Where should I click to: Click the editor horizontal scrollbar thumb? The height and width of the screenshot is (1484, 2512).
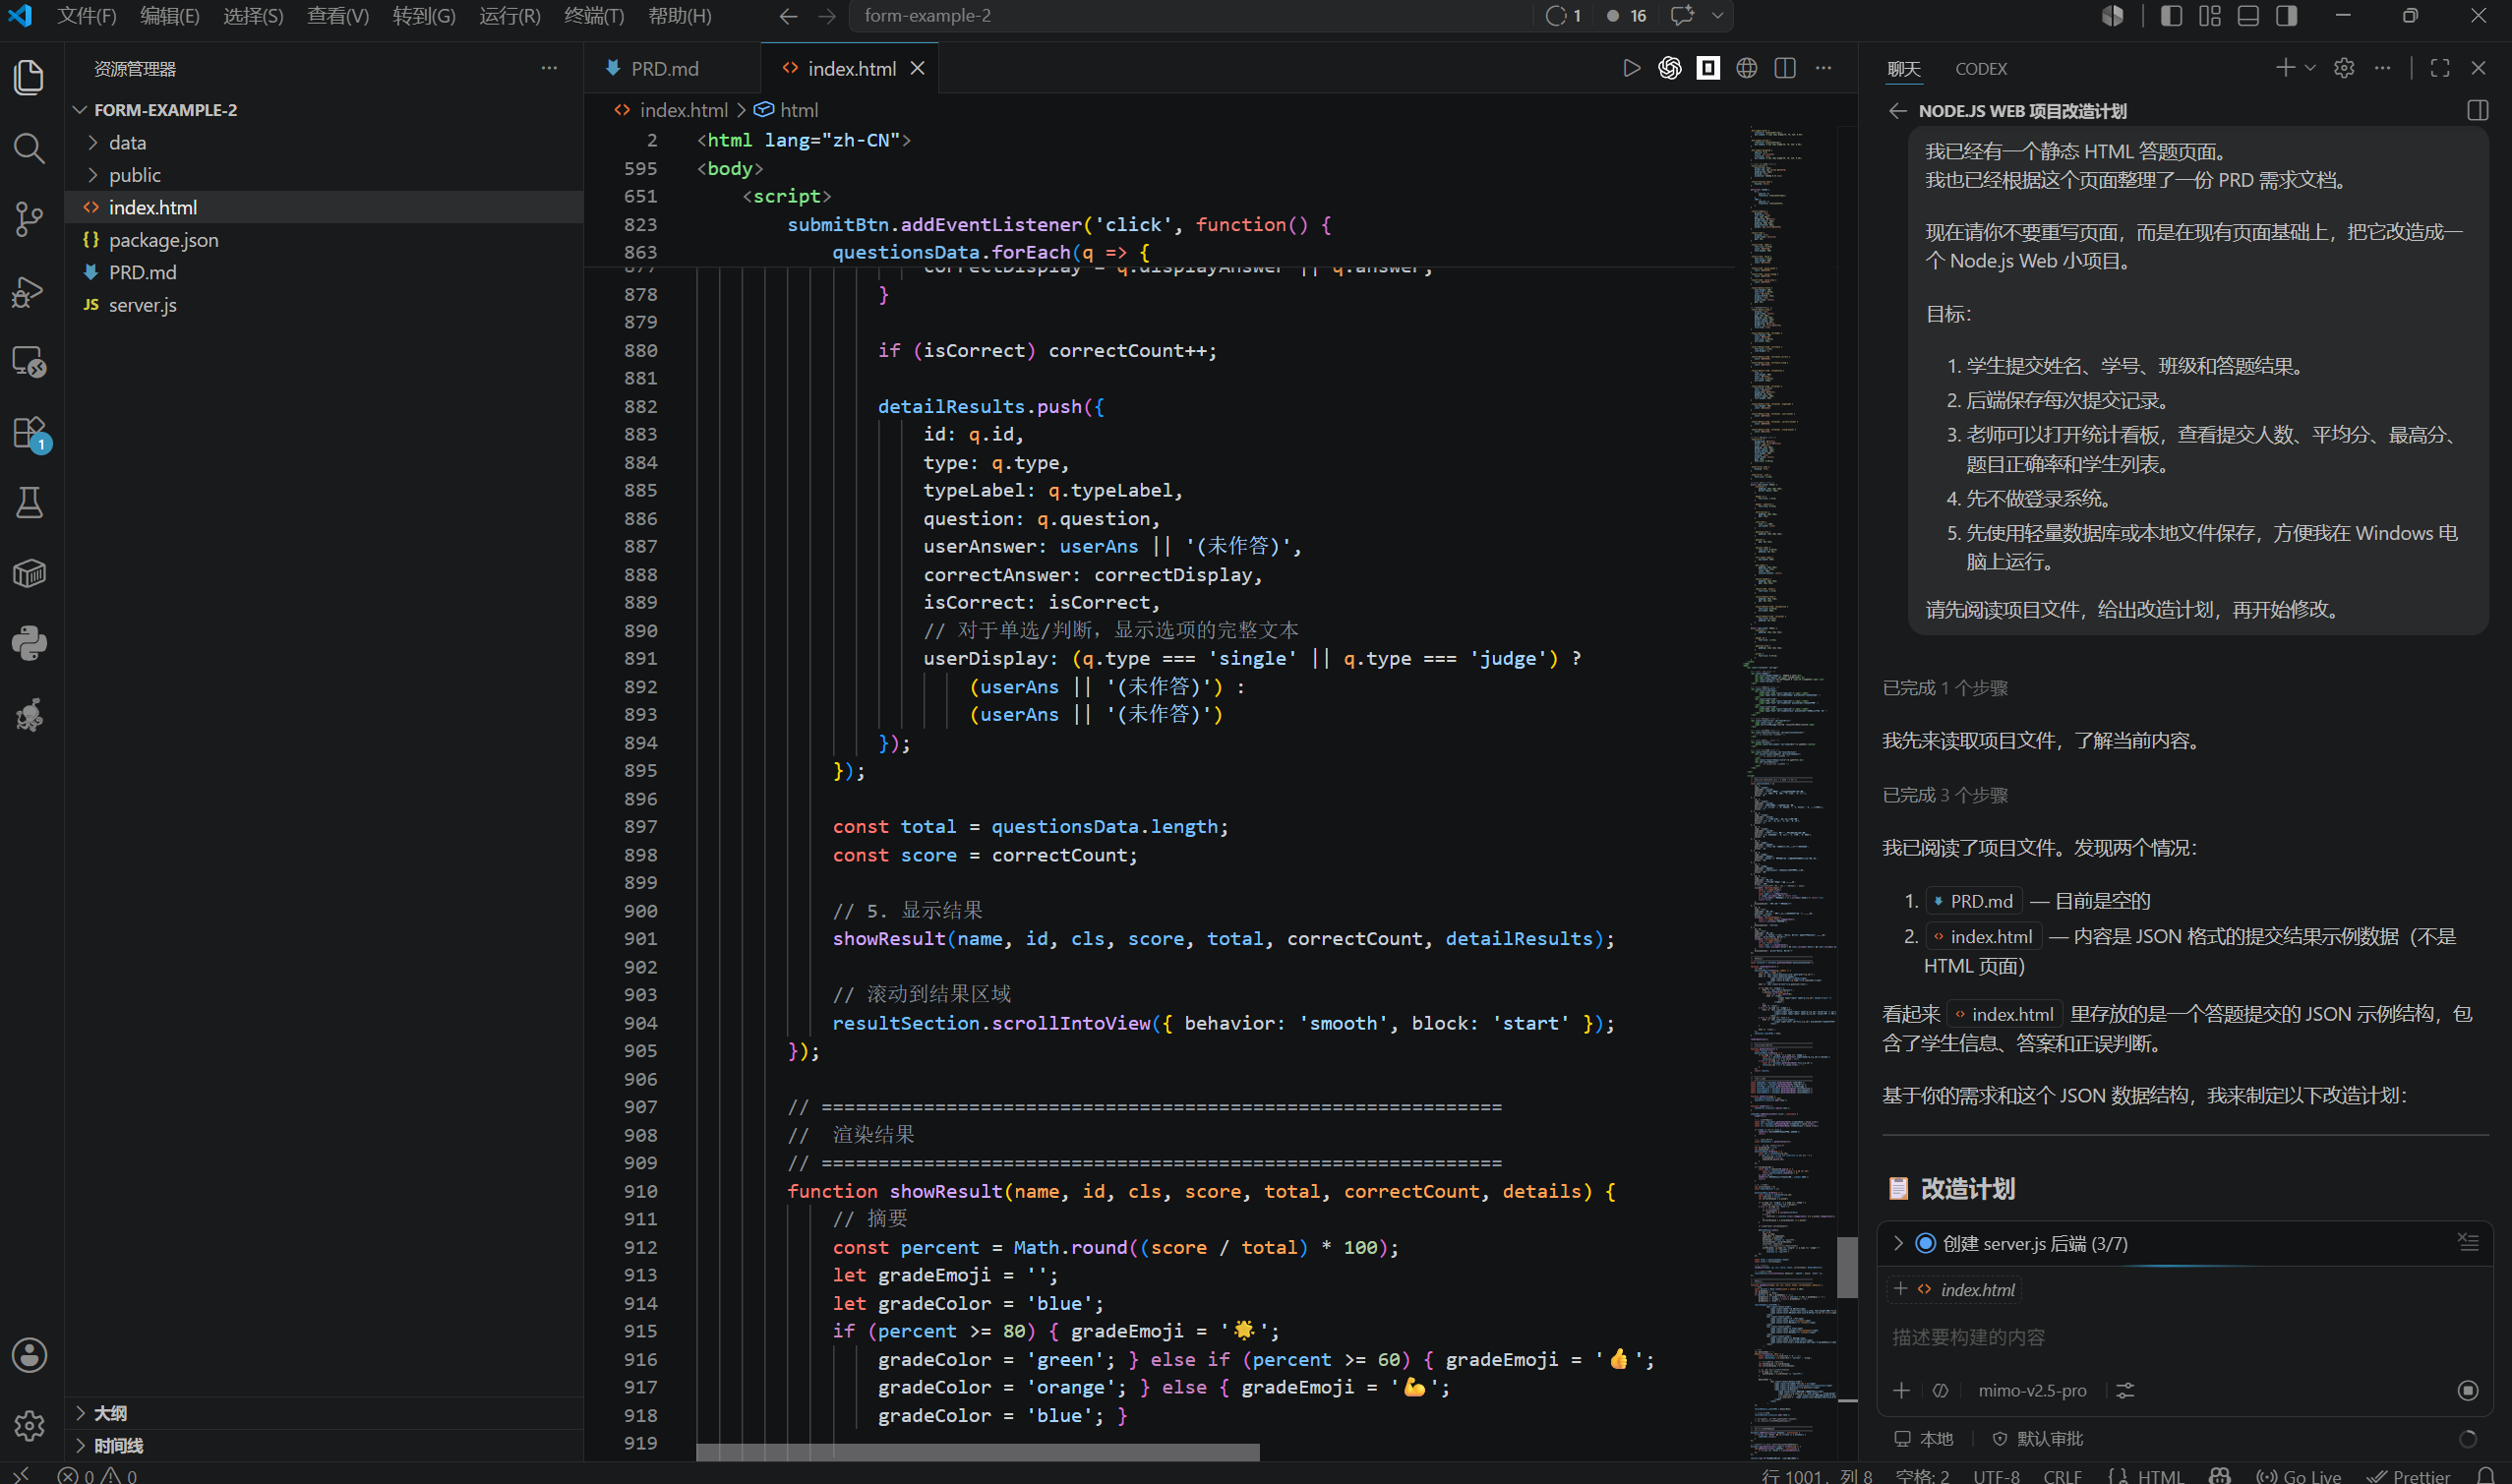977,1451
